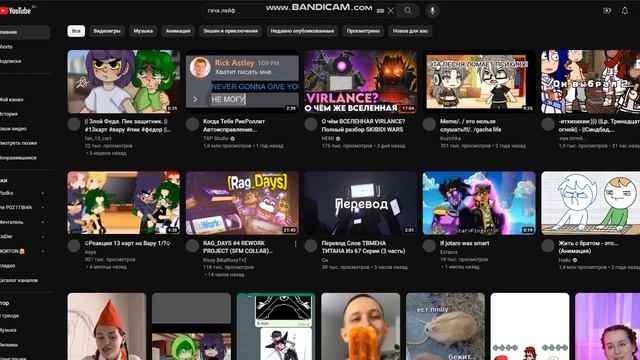Open the Short of man eating orange snack
Image resolution: width=640 pixels, height=360 pixels.
point(361,326)
